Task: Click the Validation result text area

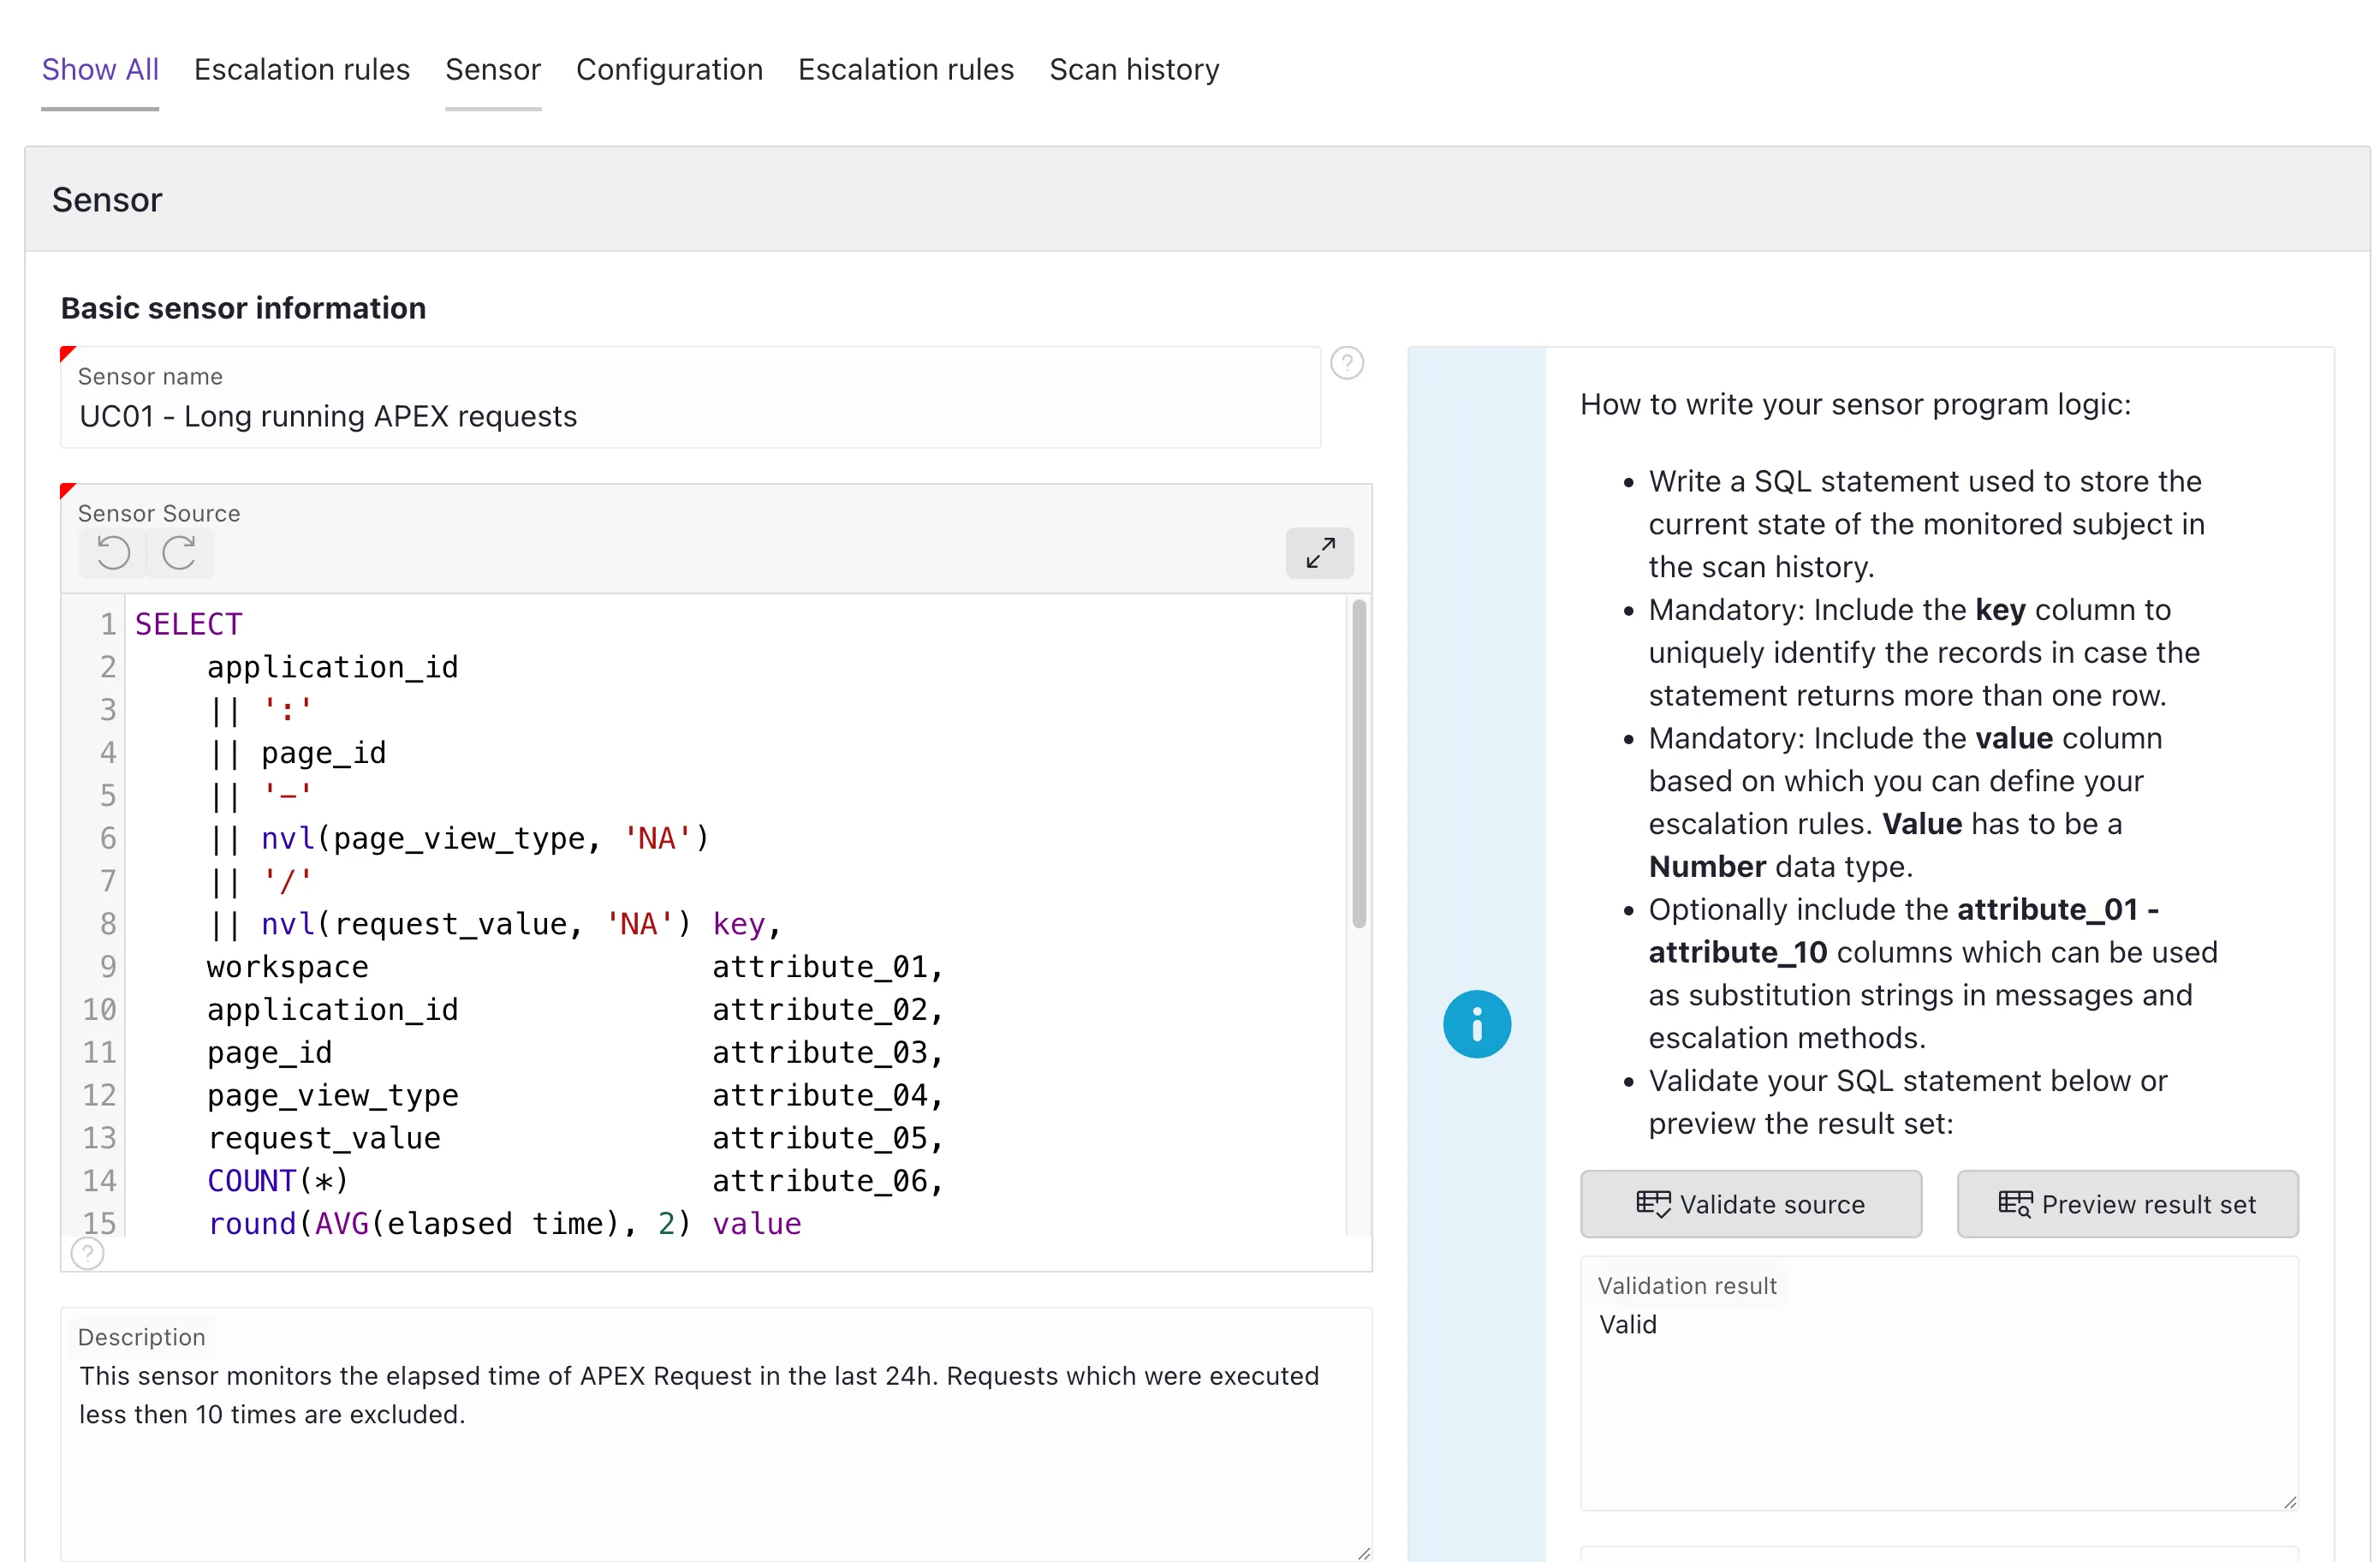Action: point(1938,1400)
